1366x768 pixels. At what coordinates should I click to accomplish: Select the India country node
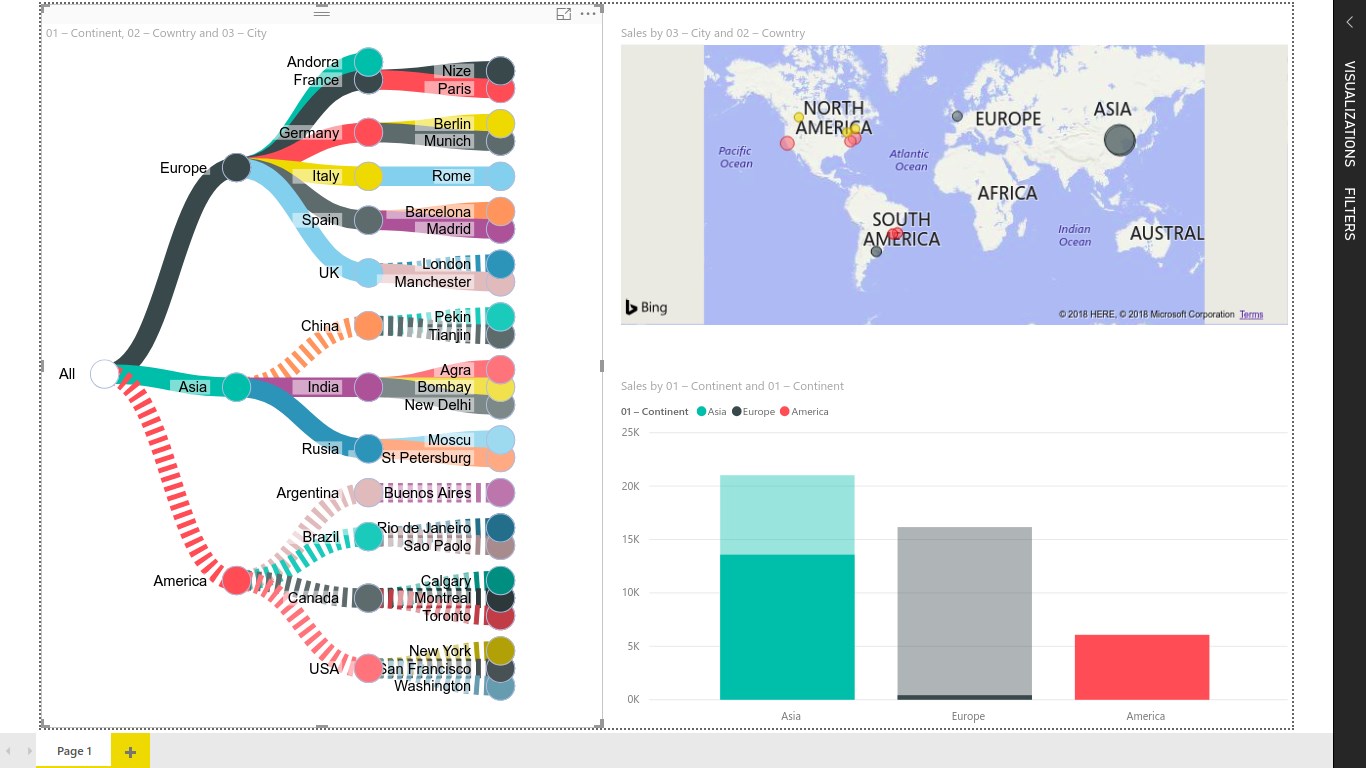click(369, 387)
